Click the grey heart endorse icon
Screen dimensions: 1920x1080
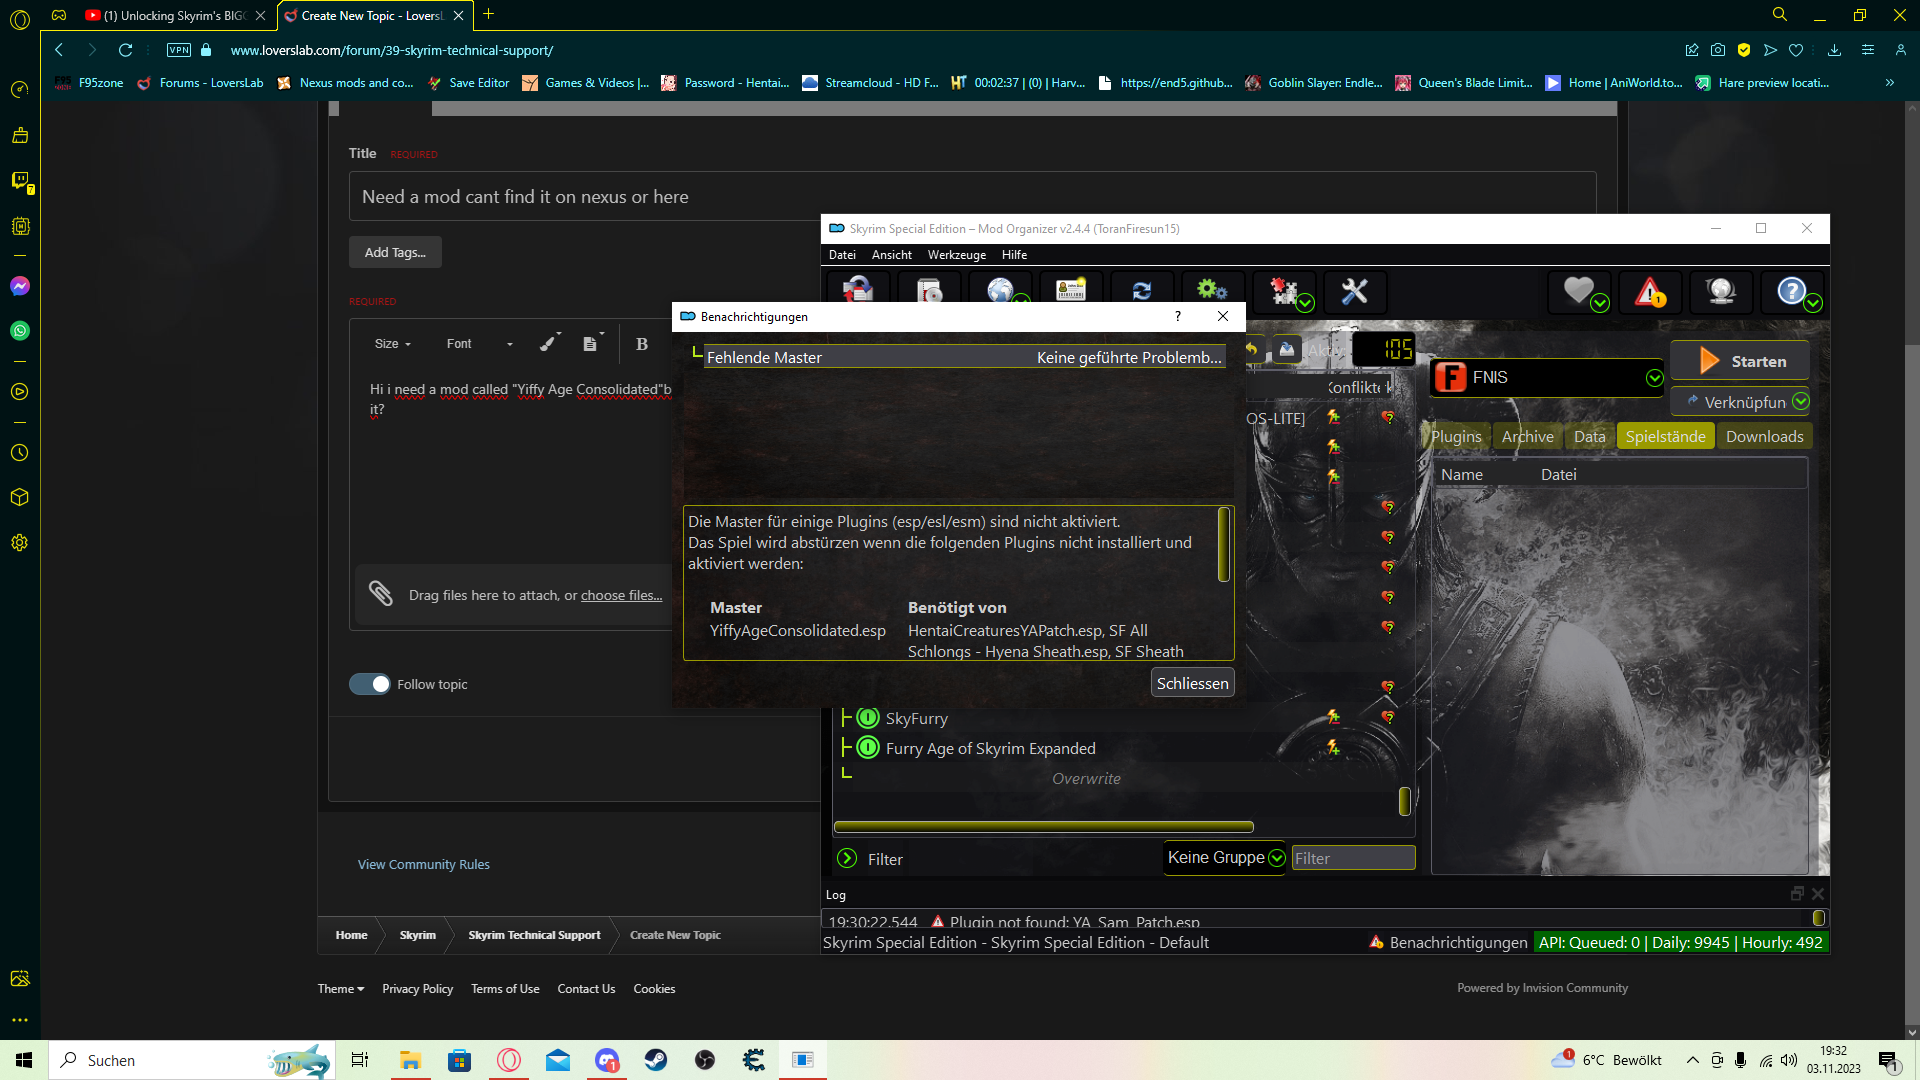click(1580, 291)
